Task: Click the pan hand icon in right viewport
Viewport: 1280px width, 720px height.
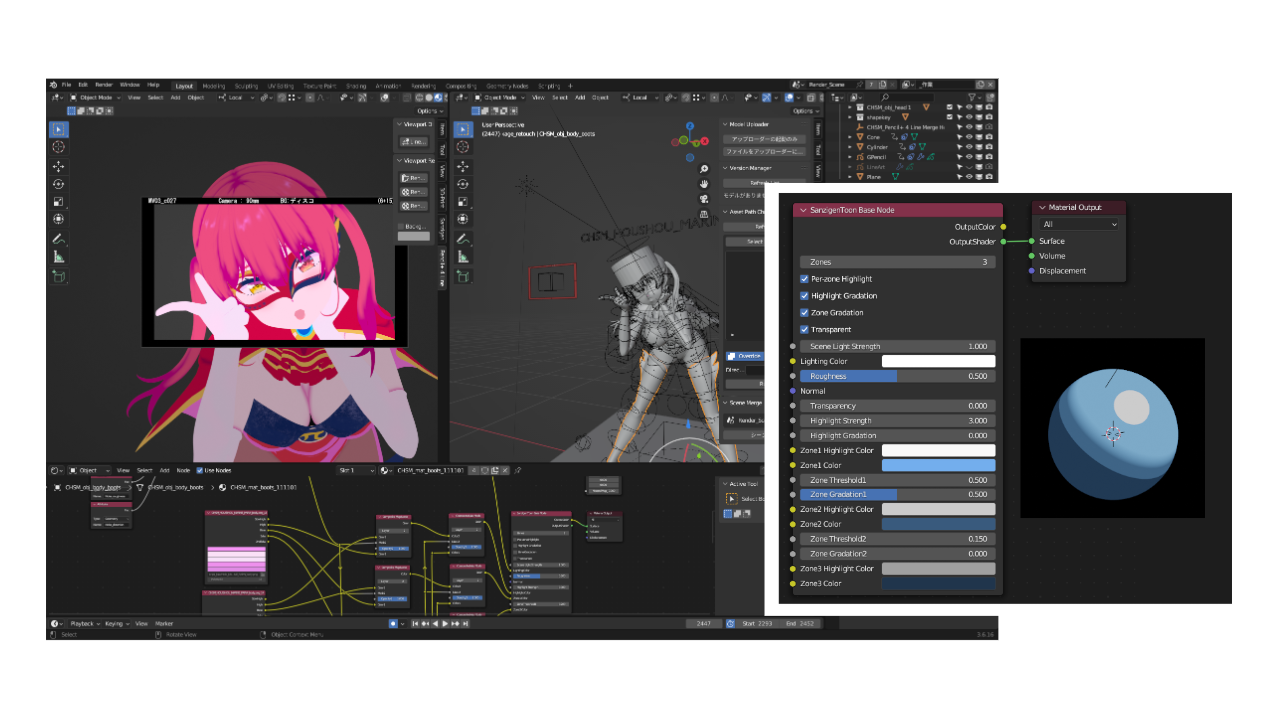Action: pos(704,184)
